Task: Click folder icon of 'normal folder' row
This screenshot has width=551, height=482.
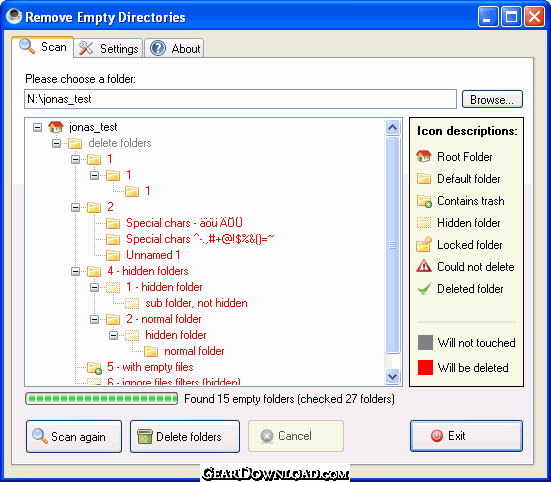Action: (x=151, y=351)
